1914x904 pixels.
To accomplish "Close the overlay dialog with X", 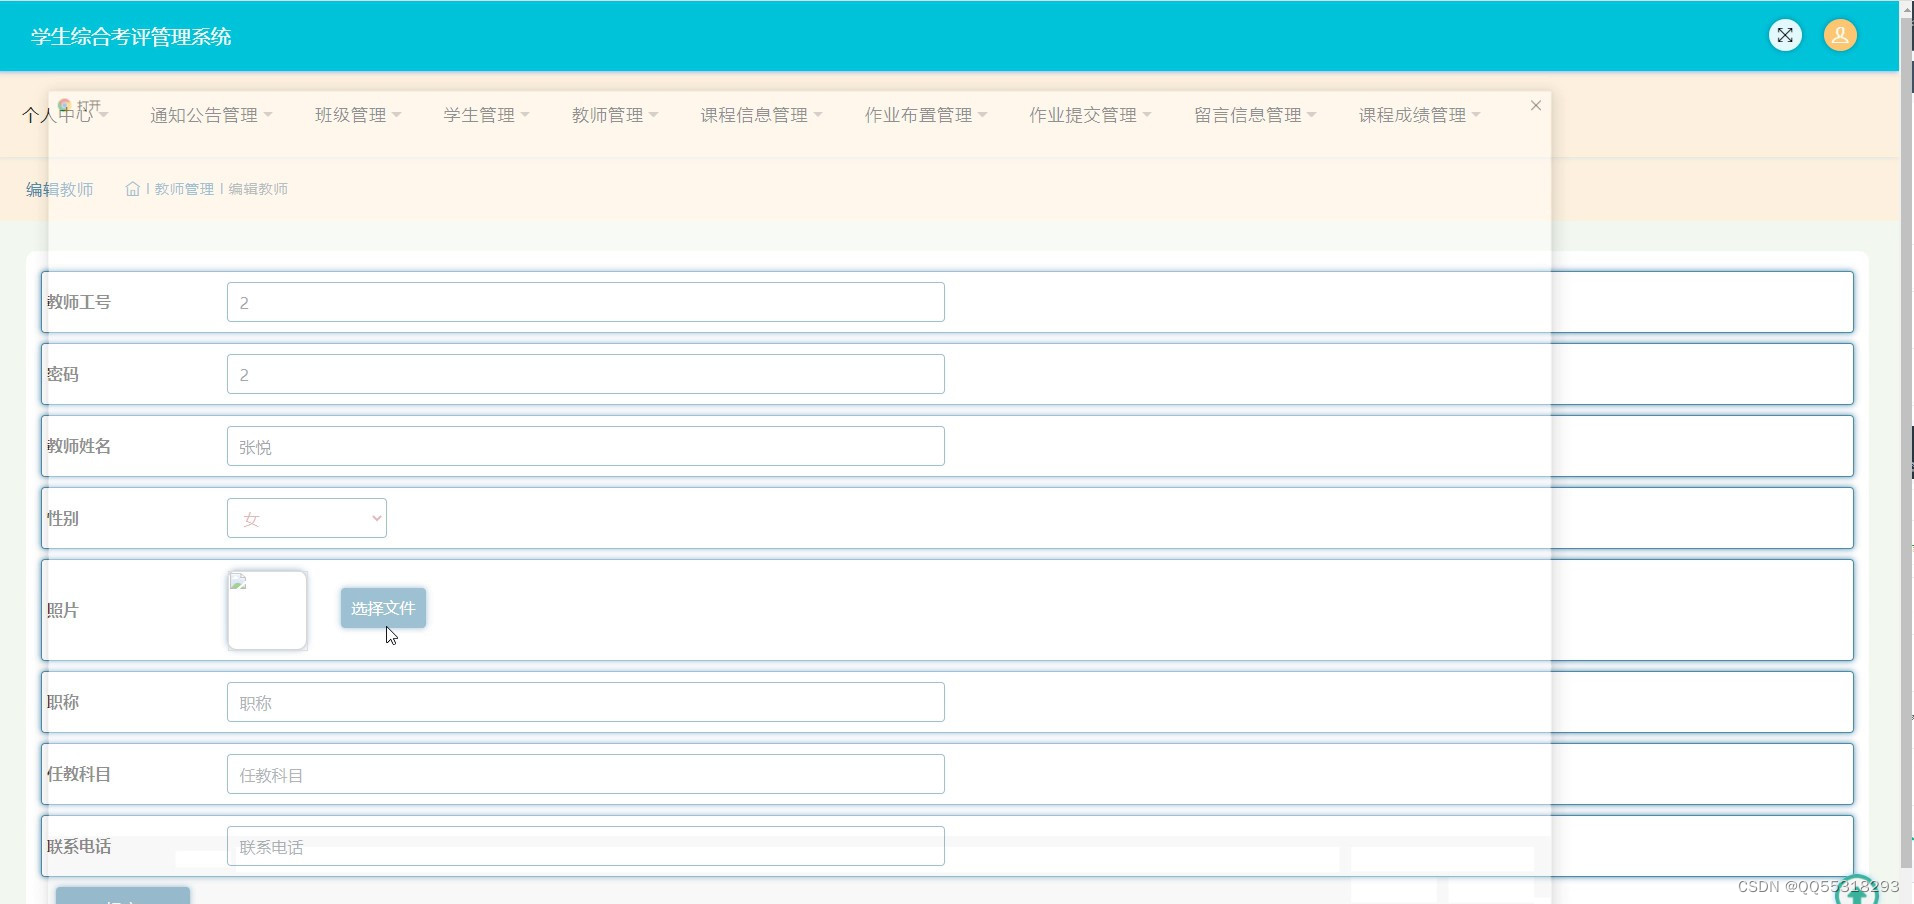I will tap(1536, 106).
